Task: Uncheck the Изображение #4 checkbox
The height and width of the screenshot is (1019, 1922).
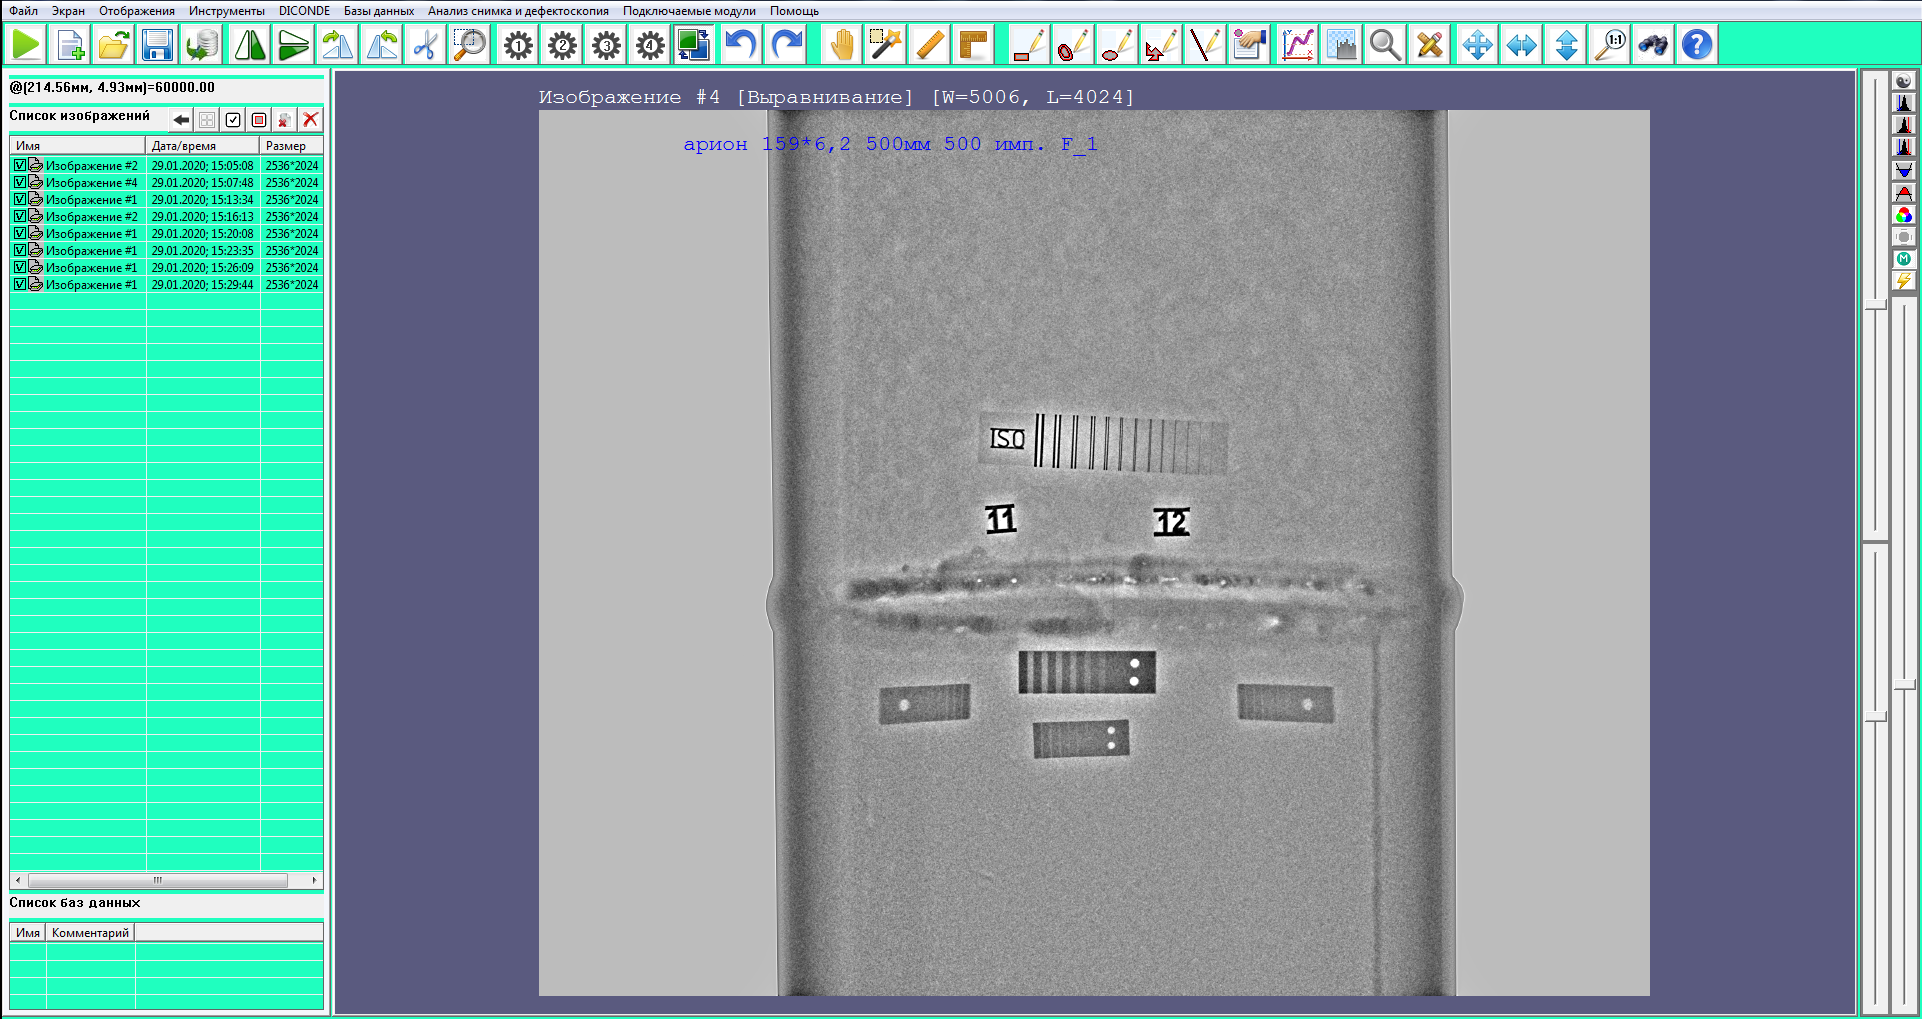Action: point(20,182)
